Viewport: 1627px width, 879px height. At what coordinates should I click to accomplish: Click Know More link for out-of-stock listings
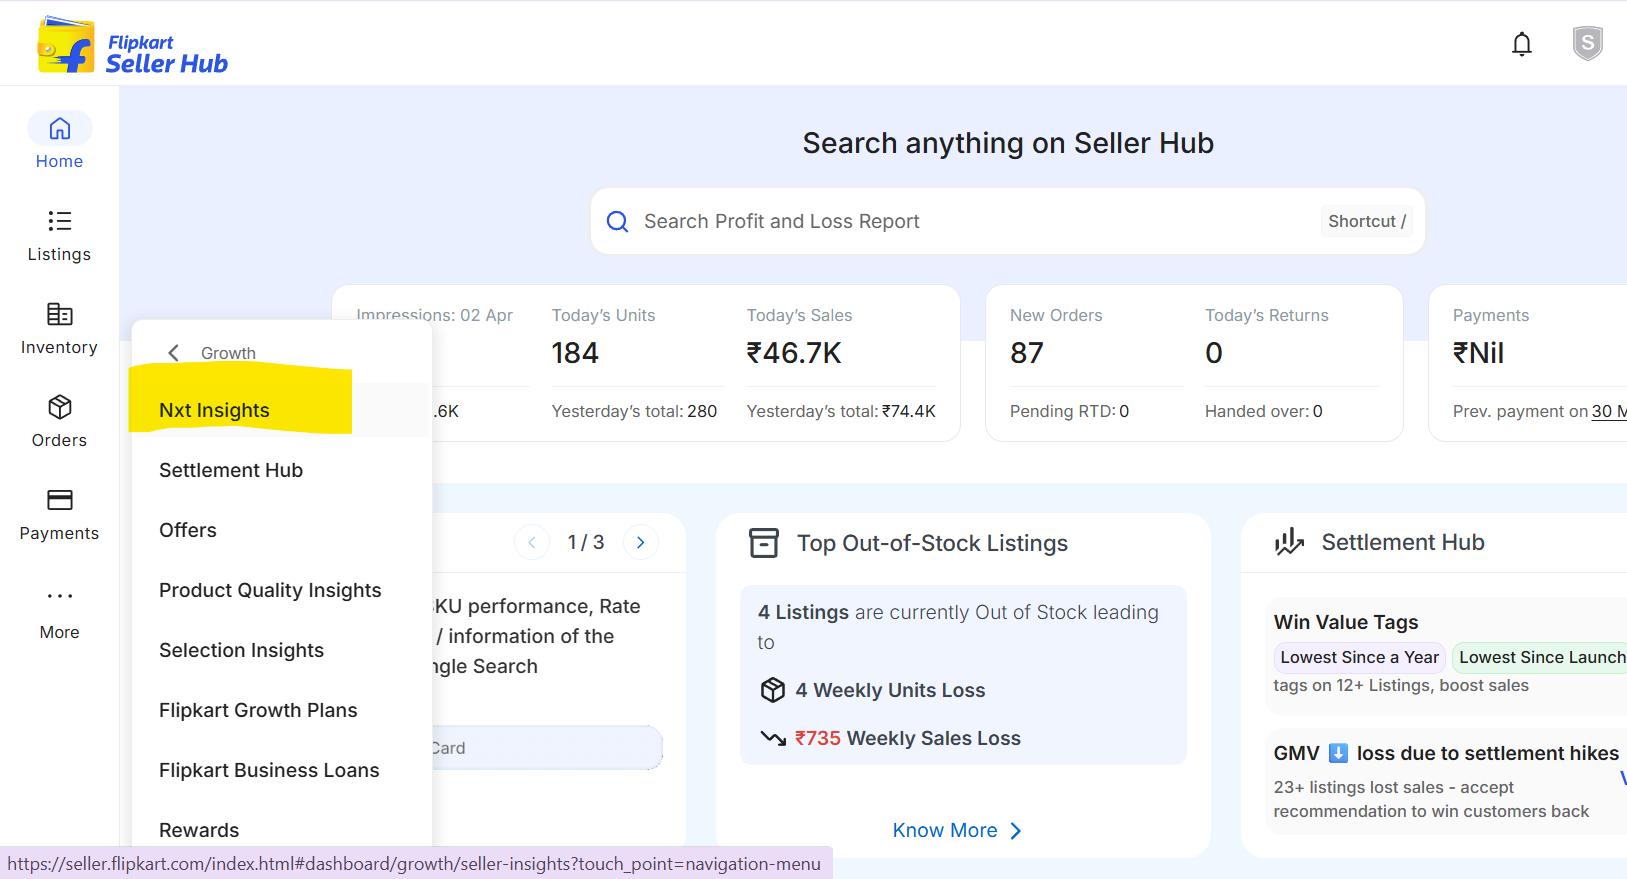[x=956, y=830]
